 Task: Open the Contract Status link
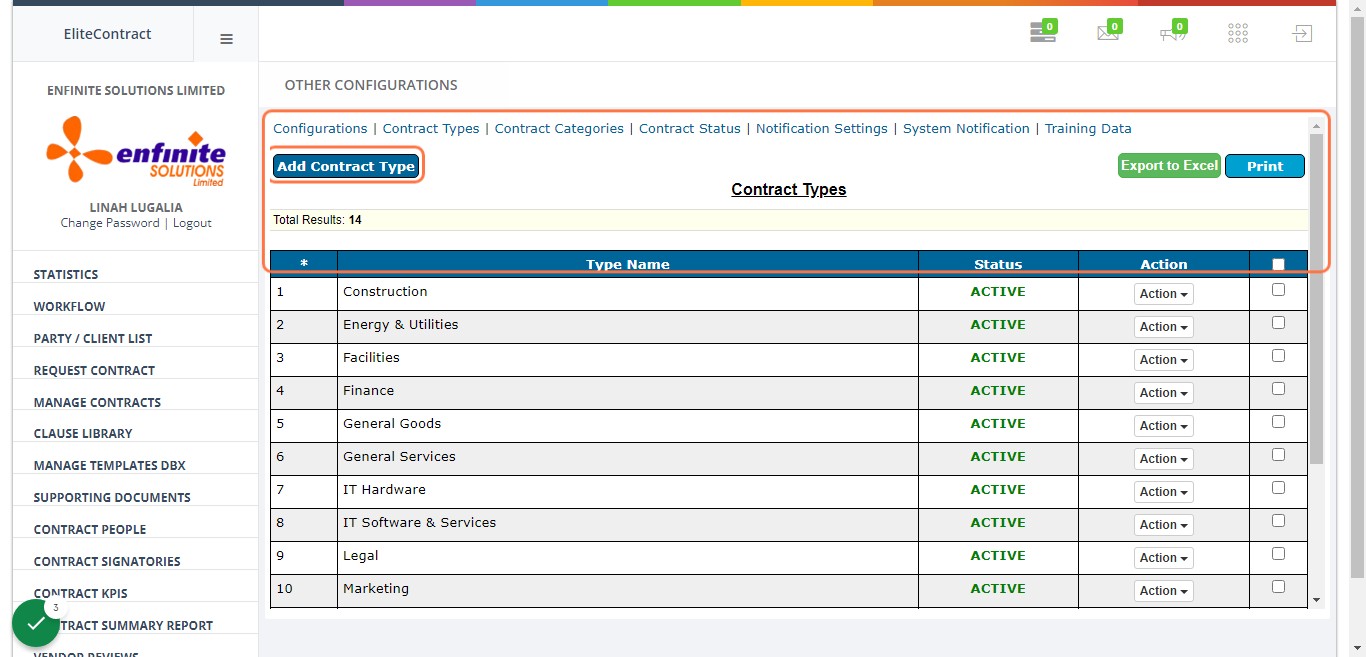pos(690,129)
